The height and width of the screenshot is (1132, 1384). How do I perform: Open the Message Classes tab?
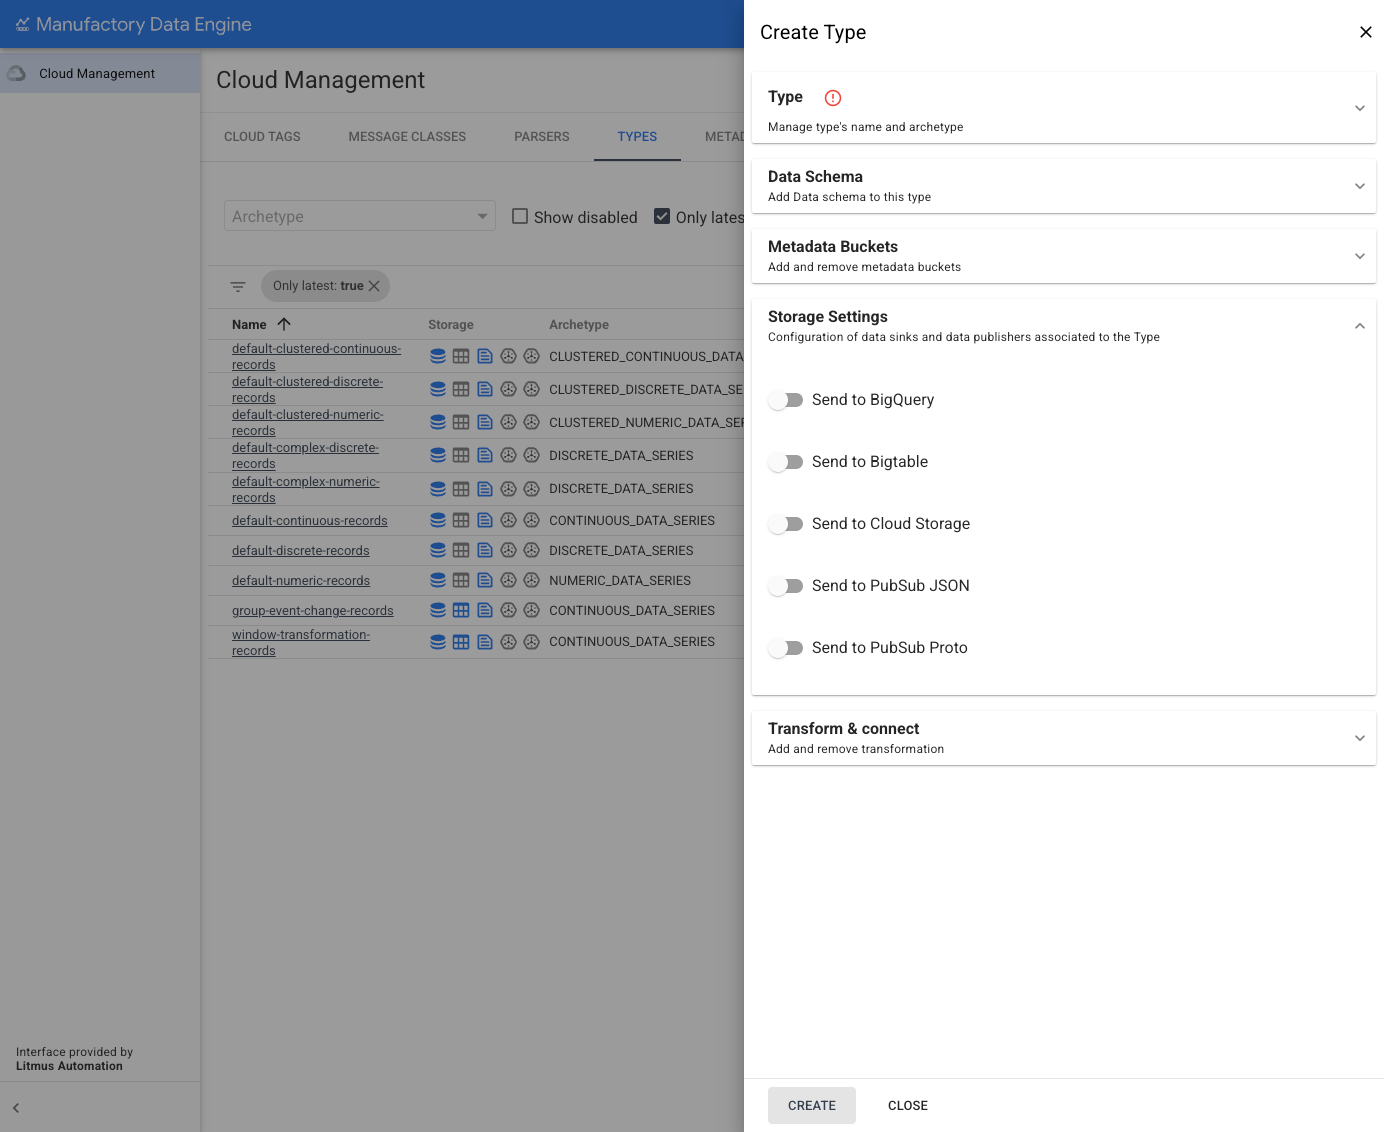(407, 137)
